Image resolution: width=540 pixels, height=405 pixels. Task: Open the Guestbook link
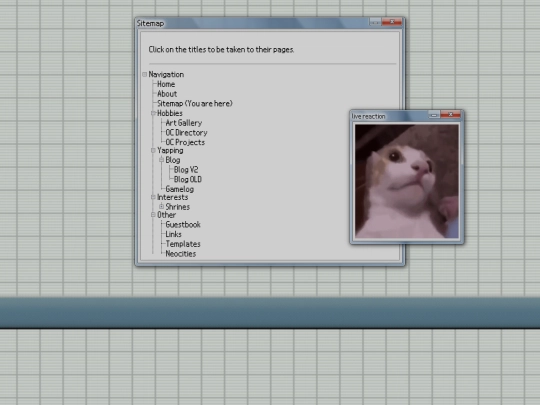click(x=183, y=225)
